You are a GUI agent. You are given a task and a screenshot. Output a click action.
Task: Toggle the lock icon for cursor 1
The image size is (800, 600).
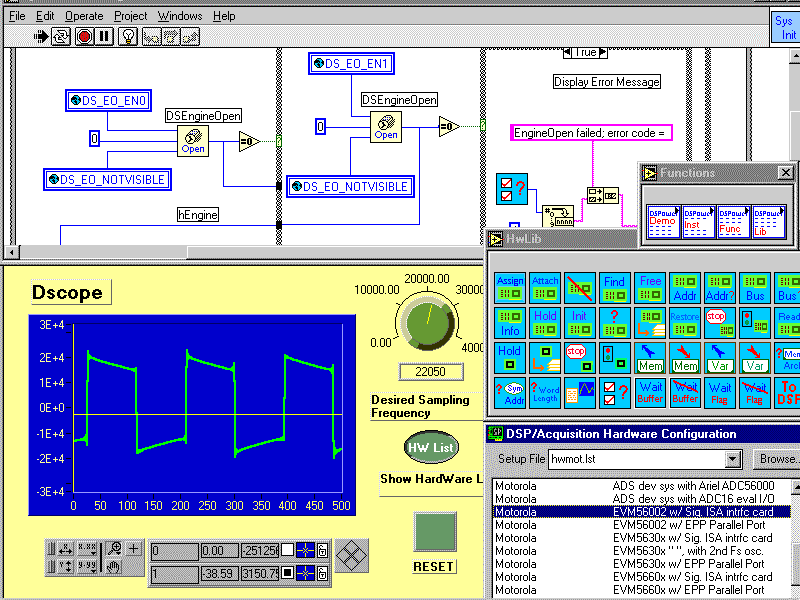(322, 574)
